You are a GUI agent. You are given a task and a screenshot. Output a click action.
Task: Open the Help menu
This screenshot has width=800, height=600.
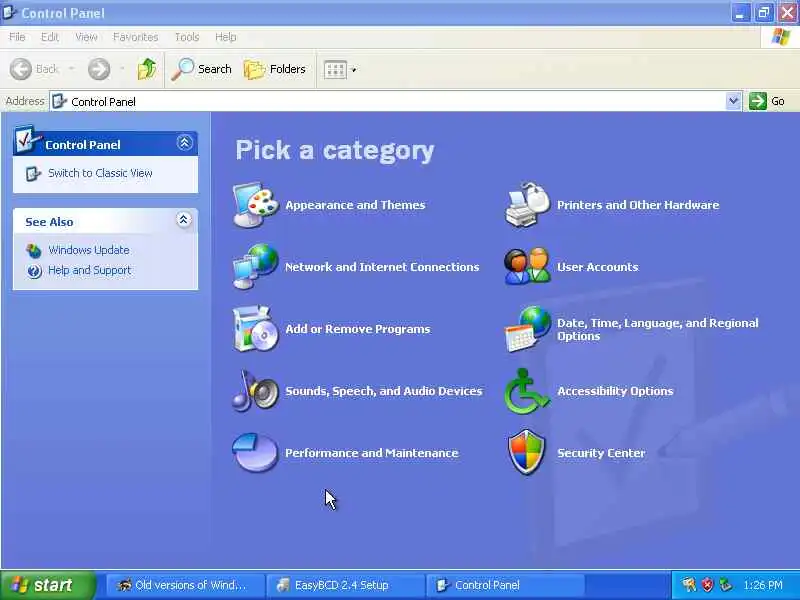[x=226, y=37]
